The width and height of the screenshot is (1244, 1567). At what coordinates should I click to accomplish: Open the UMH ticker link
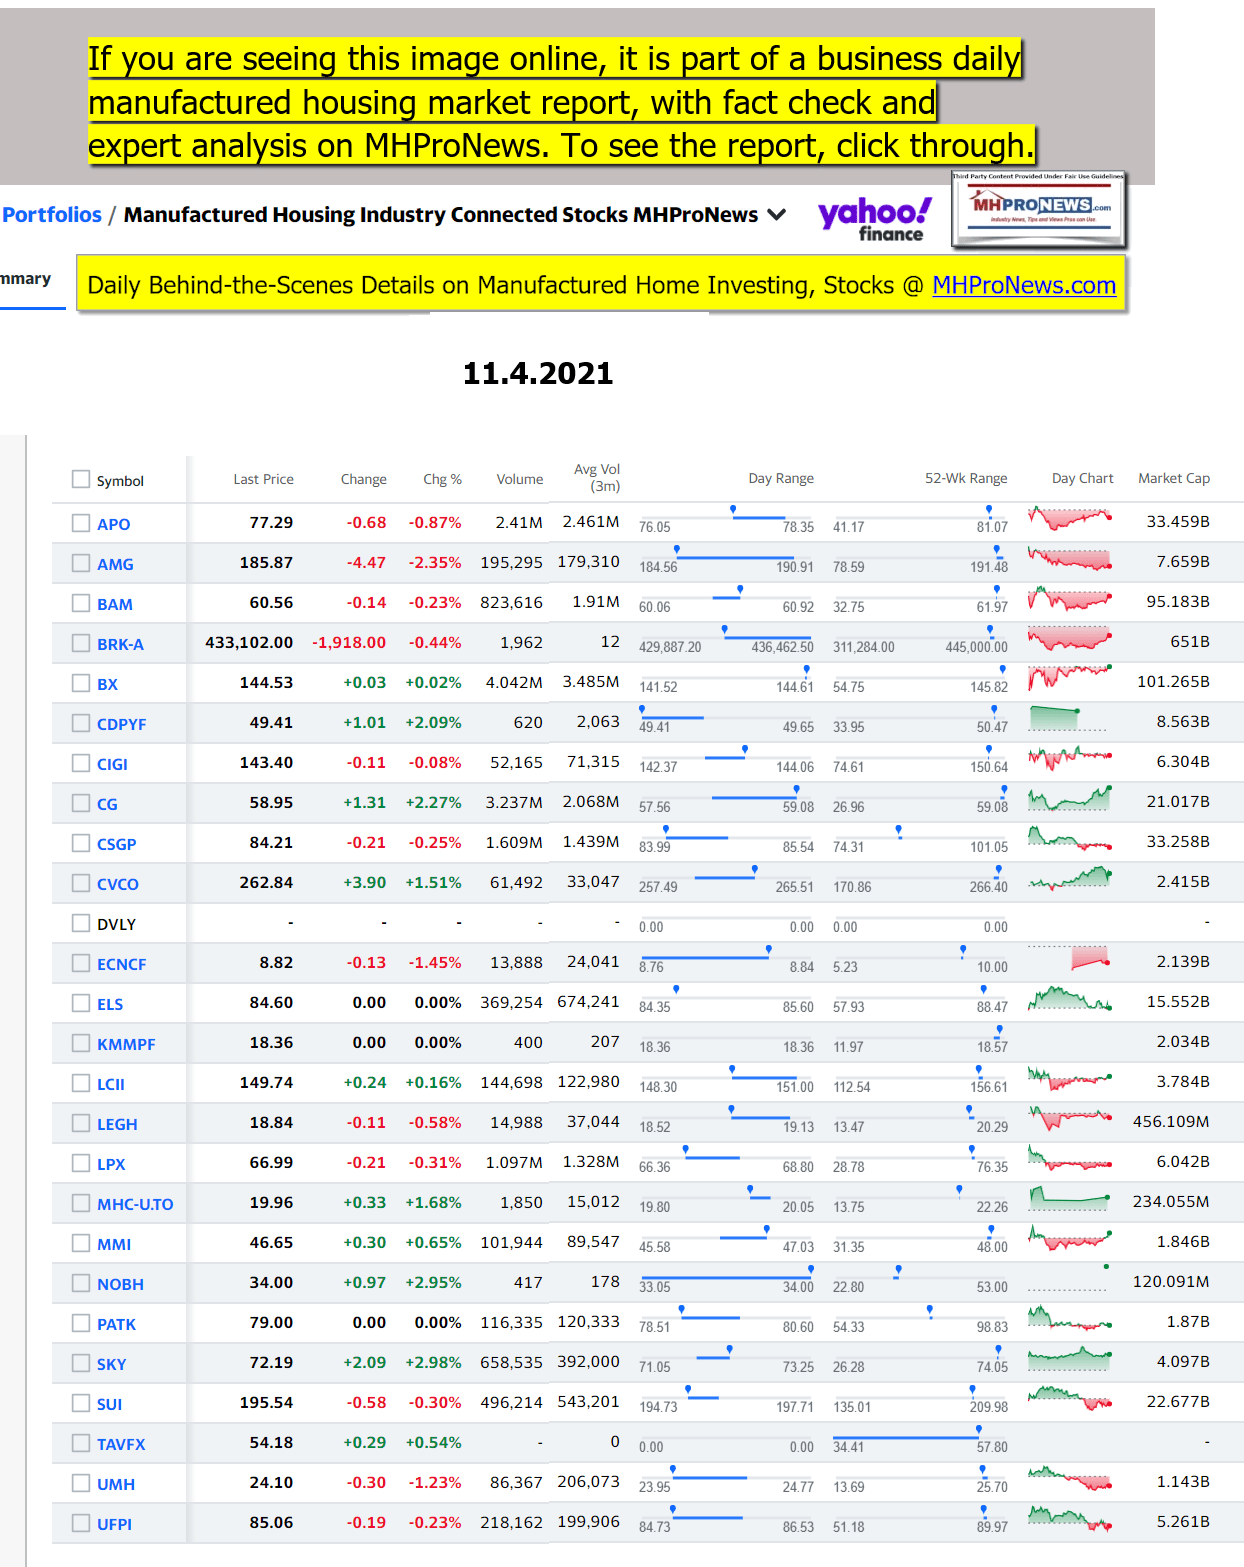pos(116,1484)
